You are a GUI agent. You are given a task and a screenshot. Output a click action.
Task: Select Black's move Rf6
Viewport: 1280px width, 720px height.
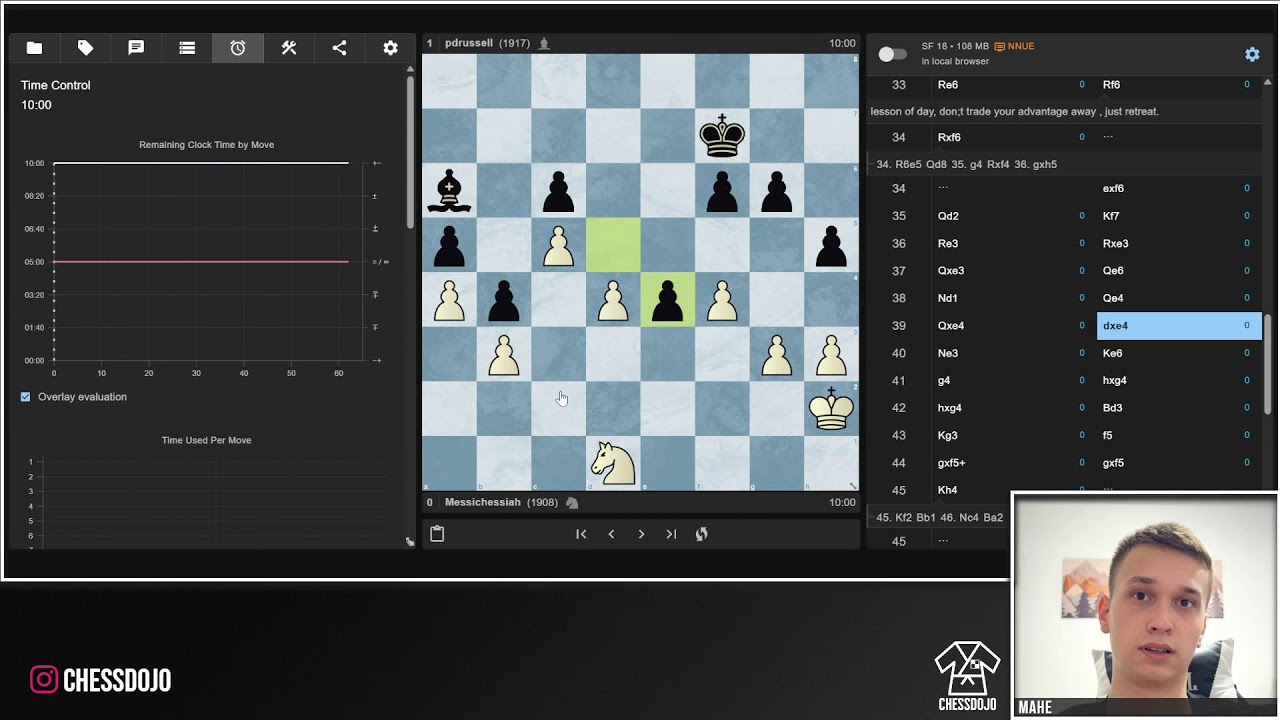(x=1179, y=85)
